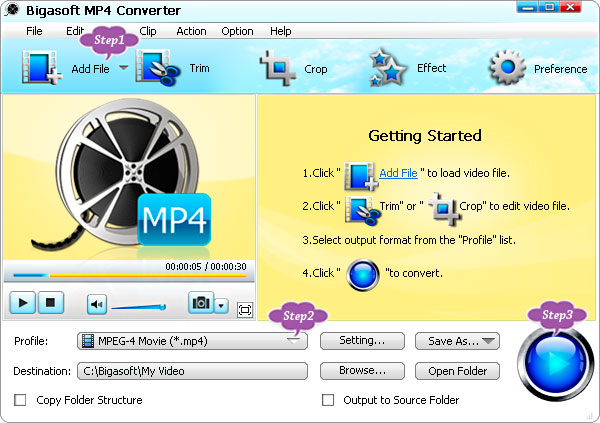Click the Crop icon in Getting Started
600x423 pixels.
[x=445, y=209]
